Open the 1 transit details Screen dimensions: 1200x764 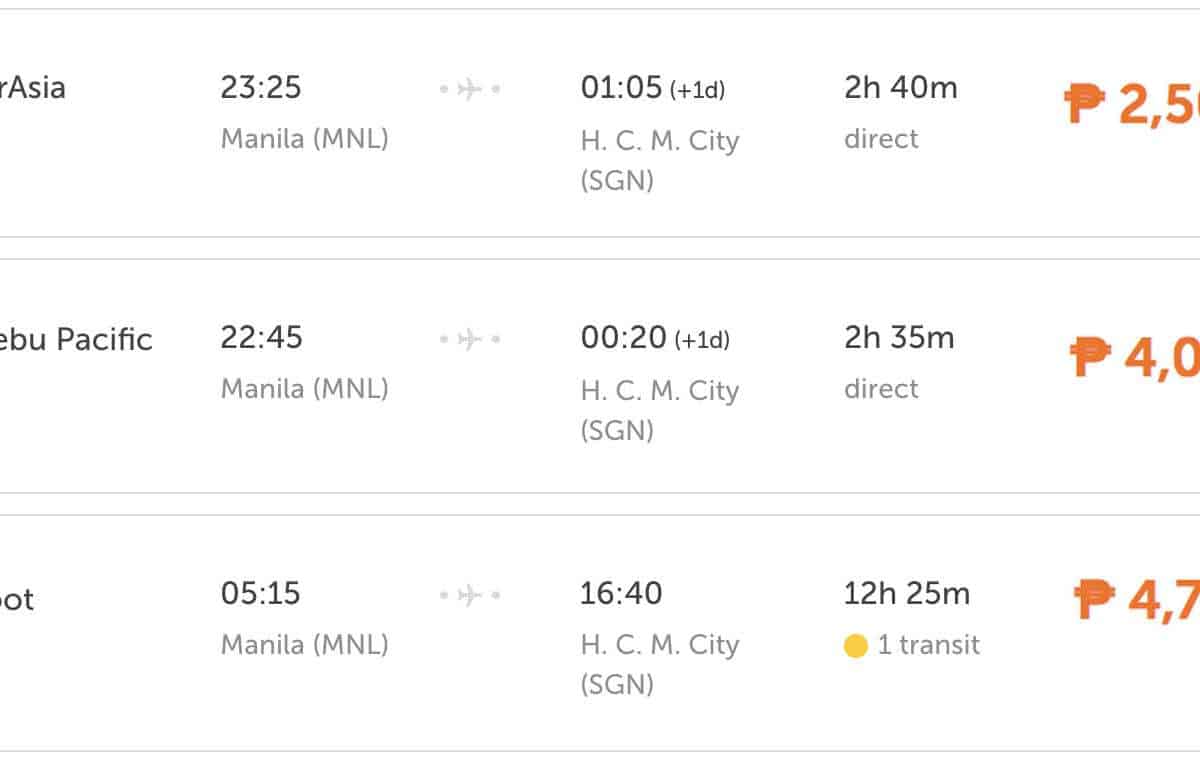pos(927,645)
